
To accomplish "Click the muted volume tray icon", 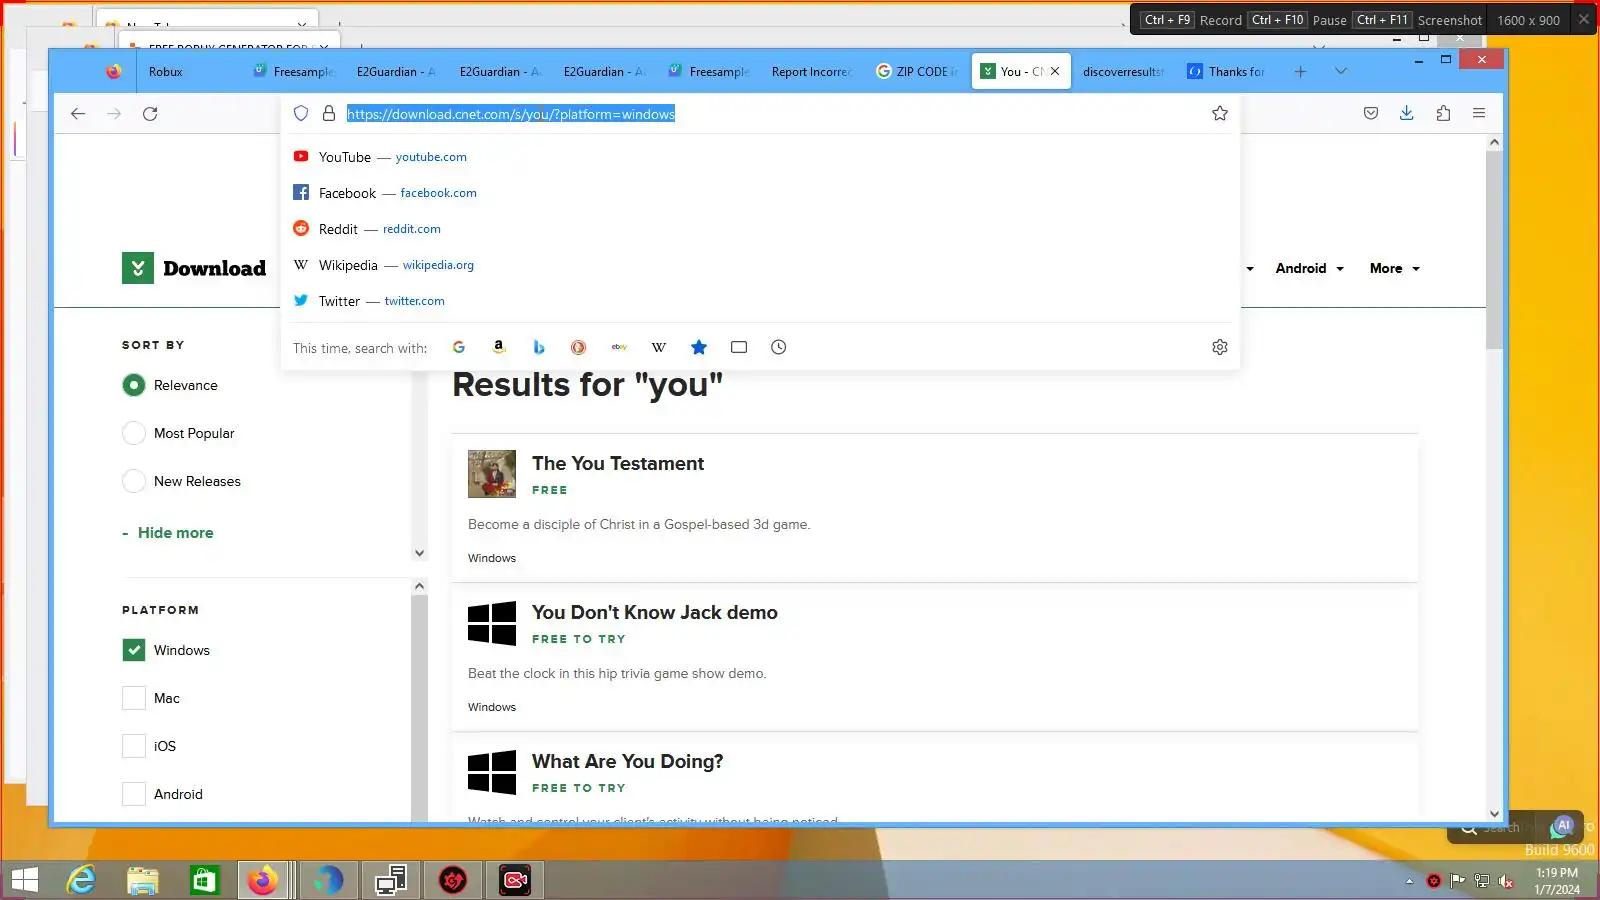I will pyautogui.click(x=1506, y=881).
